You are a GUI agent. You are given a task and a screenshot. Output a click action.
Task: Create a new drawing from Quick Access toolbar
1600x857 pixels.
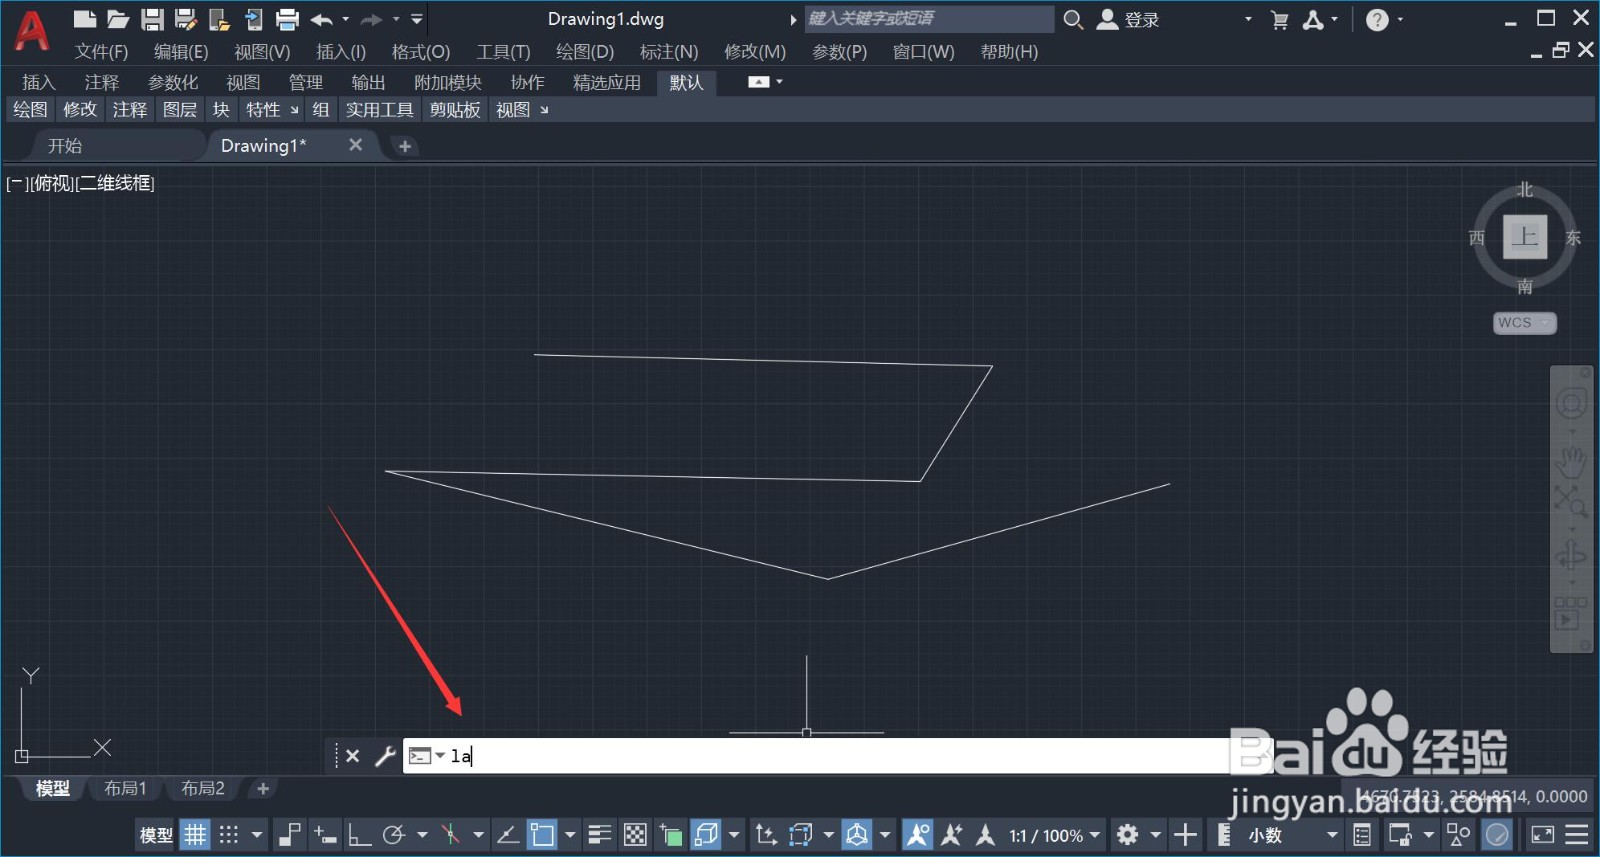[85, 19]
